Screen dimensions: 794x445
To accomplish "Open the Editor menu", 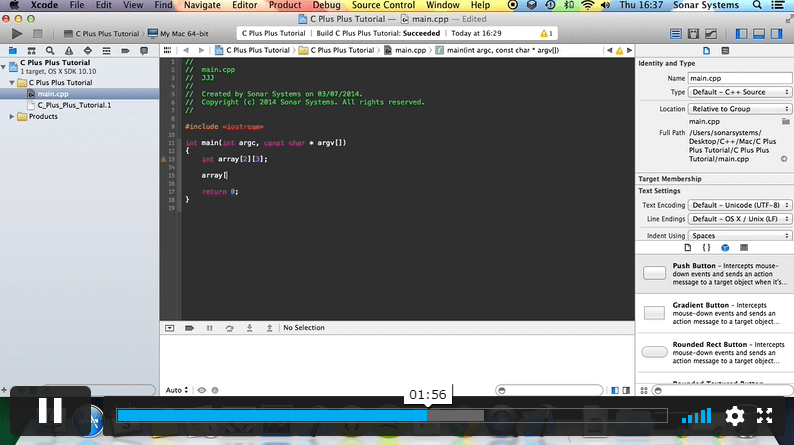I will (245, 5).
